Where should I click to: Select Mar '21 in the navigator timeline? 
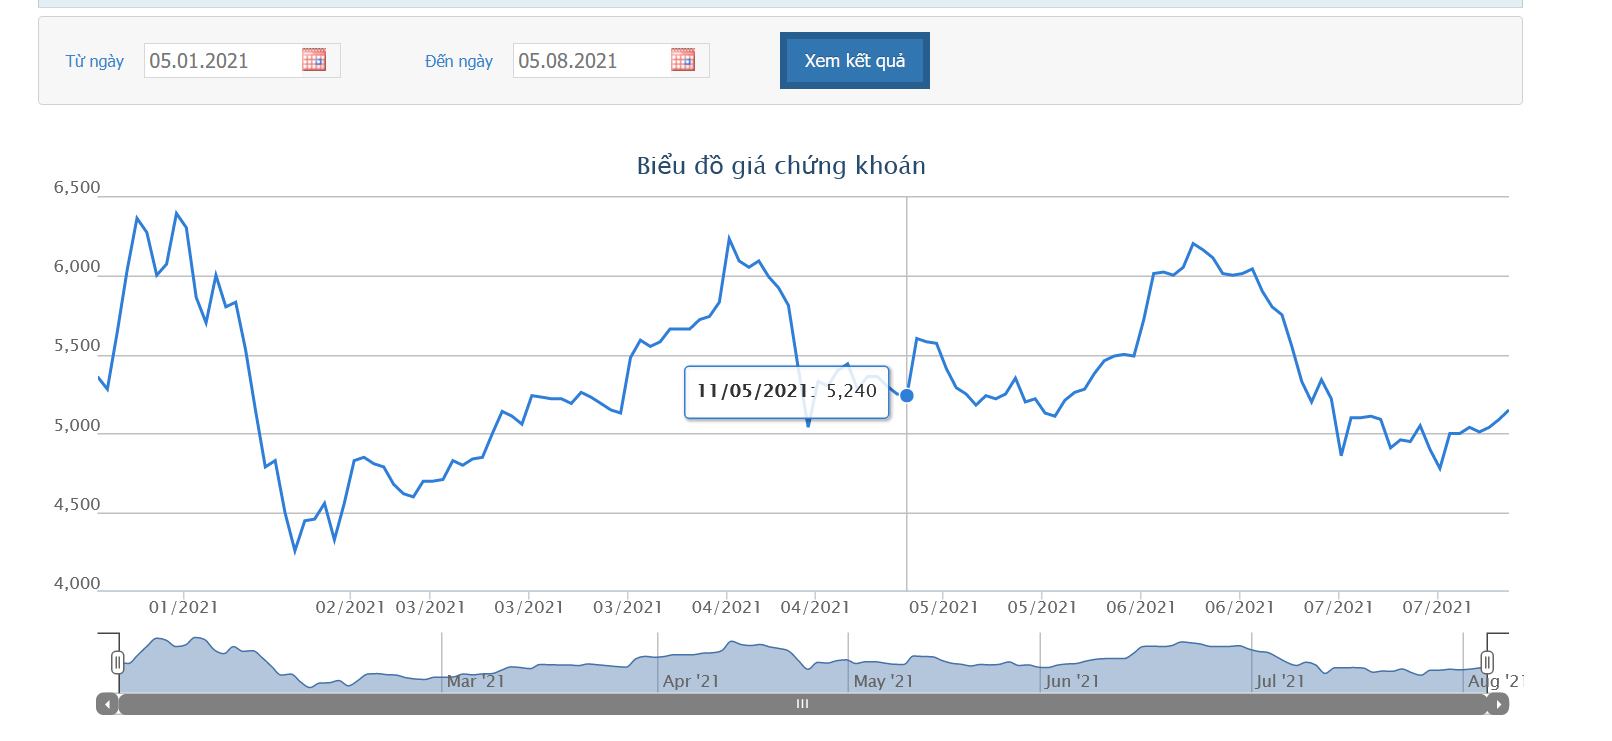[476, 681]
